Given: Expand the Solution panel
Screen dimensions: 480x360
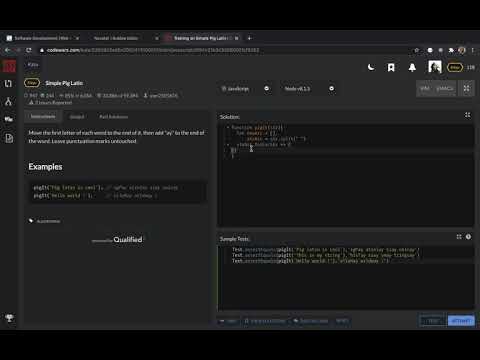Looking at the screenshot, I should (x=468, y=115).
